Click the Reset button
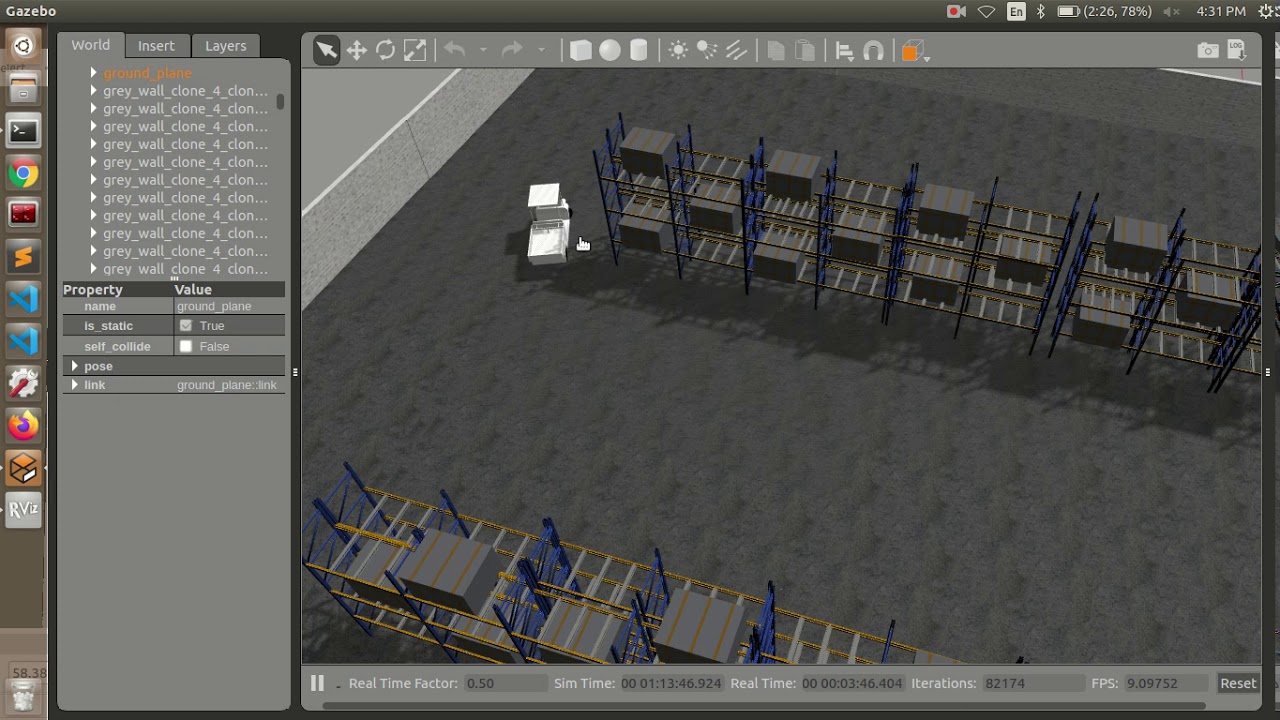 click(1238, 683)
